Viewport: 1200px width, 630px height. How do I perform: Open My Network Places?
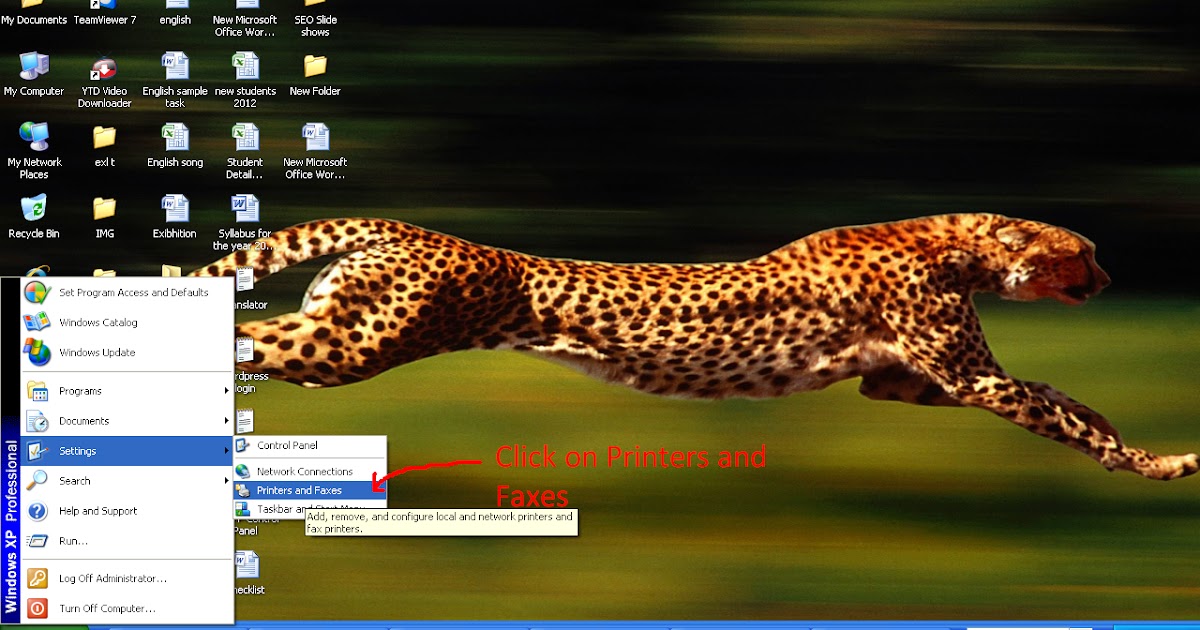34,142
